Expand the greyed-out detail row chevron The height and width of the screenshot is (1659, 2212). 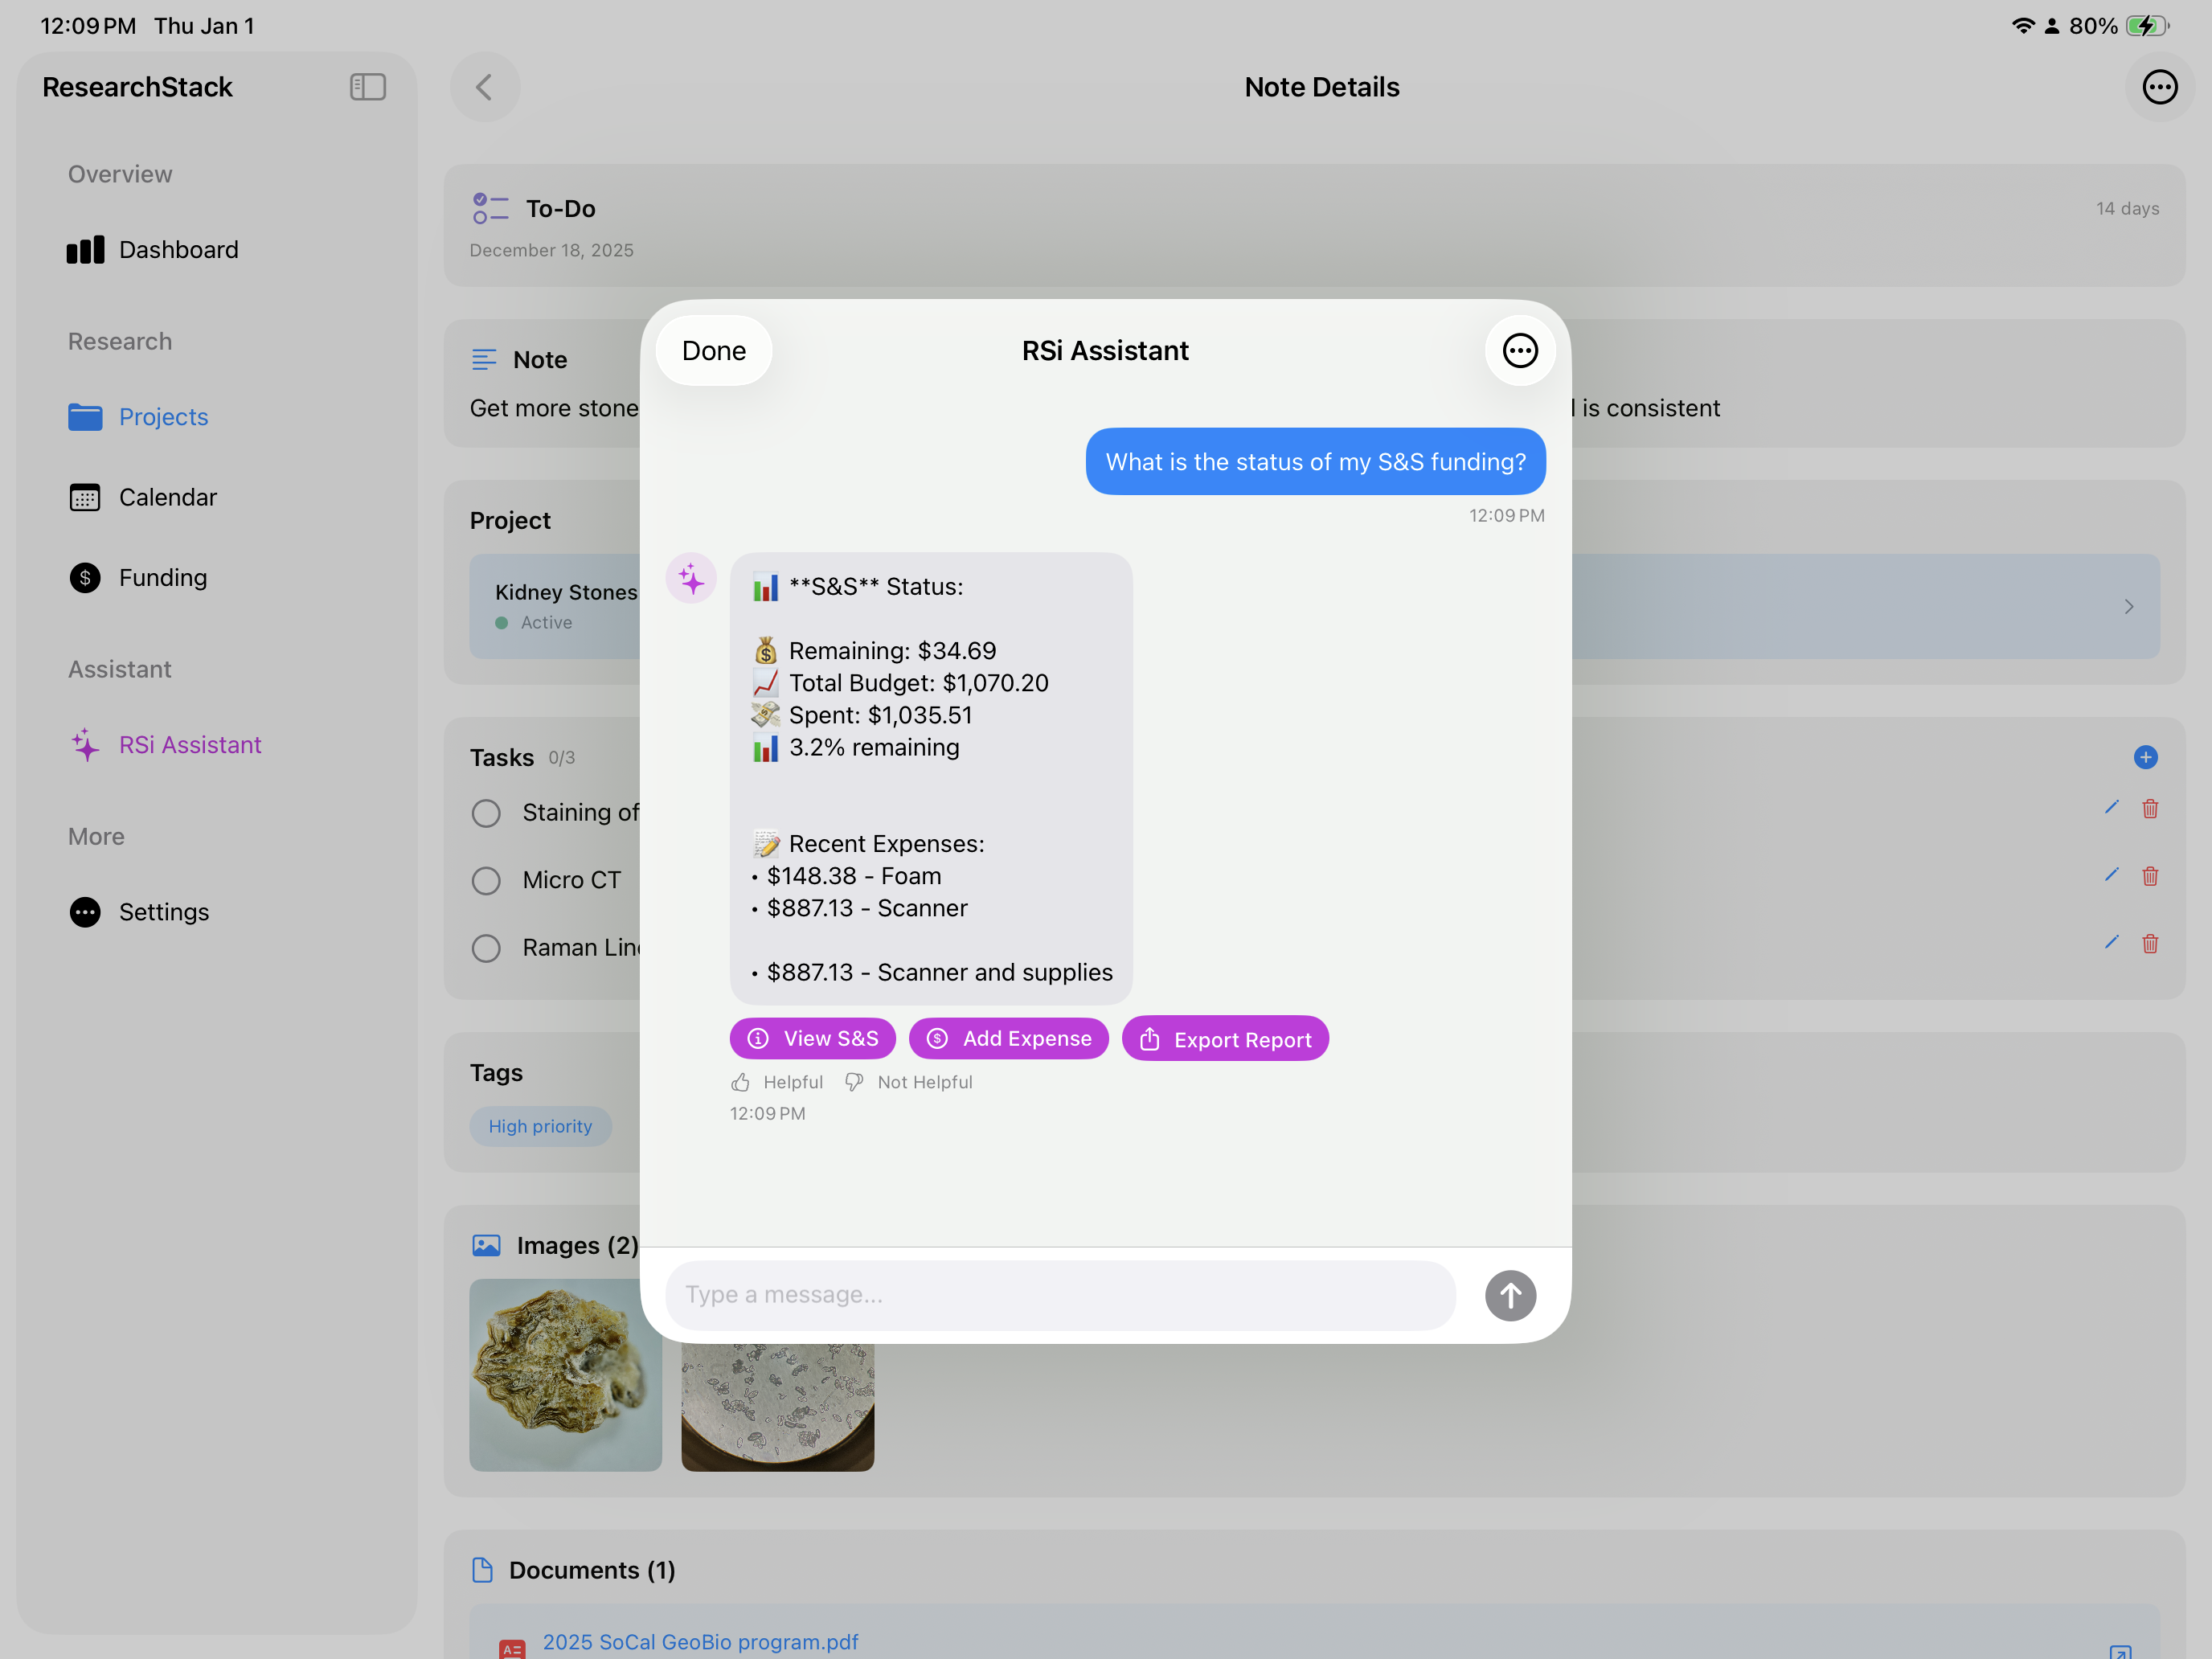[2128, 607]
